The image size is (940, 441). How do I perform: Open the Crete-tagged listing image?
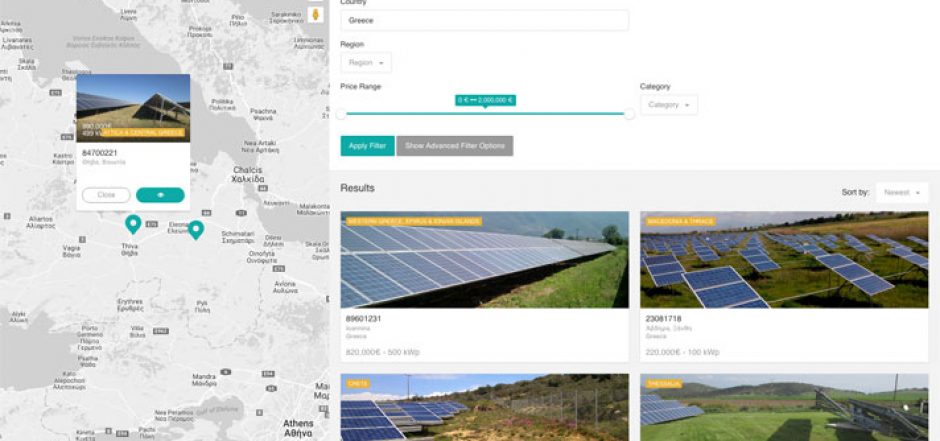(x=484, y=407)
